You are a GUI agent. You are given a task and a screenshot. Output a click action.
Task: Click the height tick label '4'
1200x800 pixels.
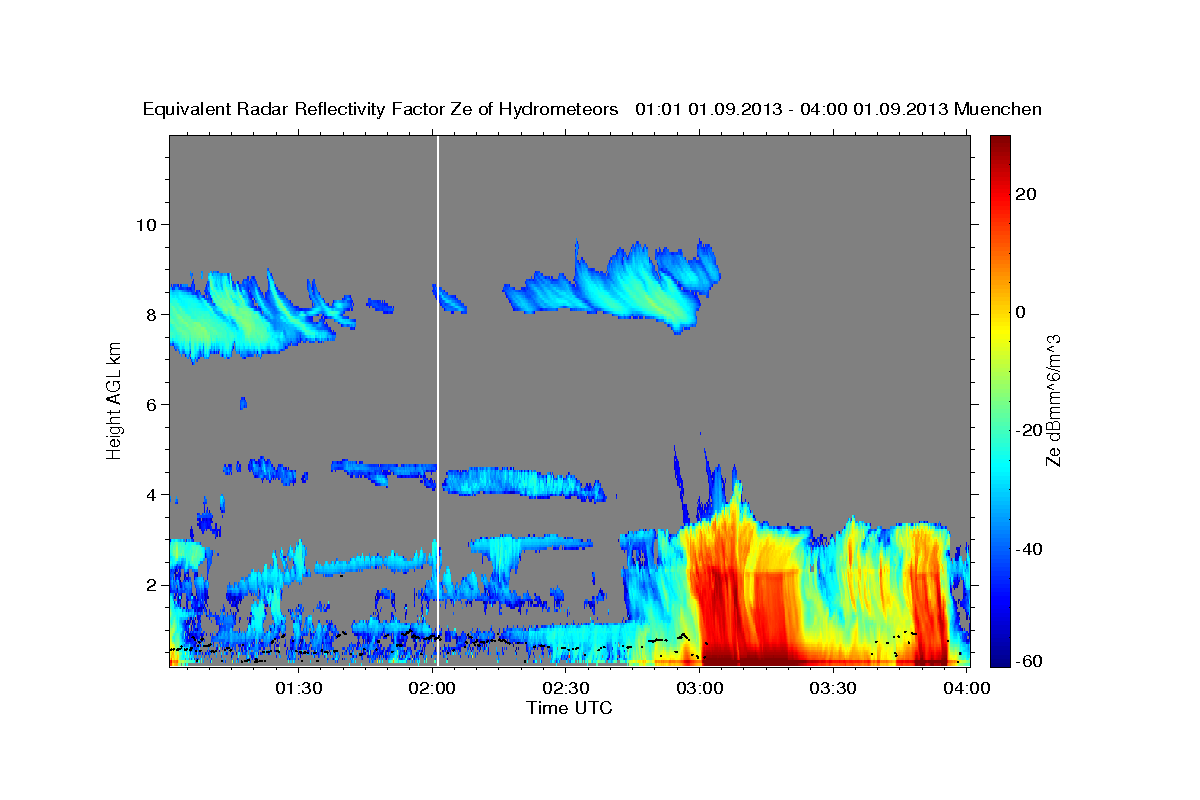click(150, 494)
